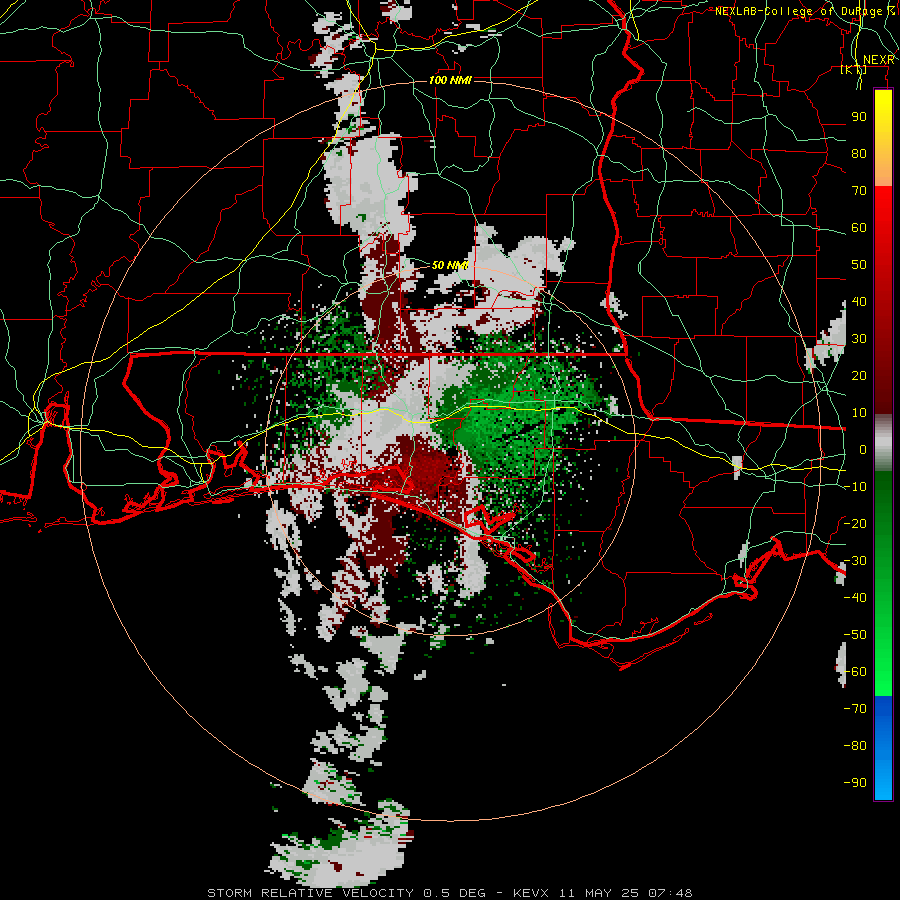
Task: Click the blue bottom segment of the color bar
Action: click(x=883, y=747)
